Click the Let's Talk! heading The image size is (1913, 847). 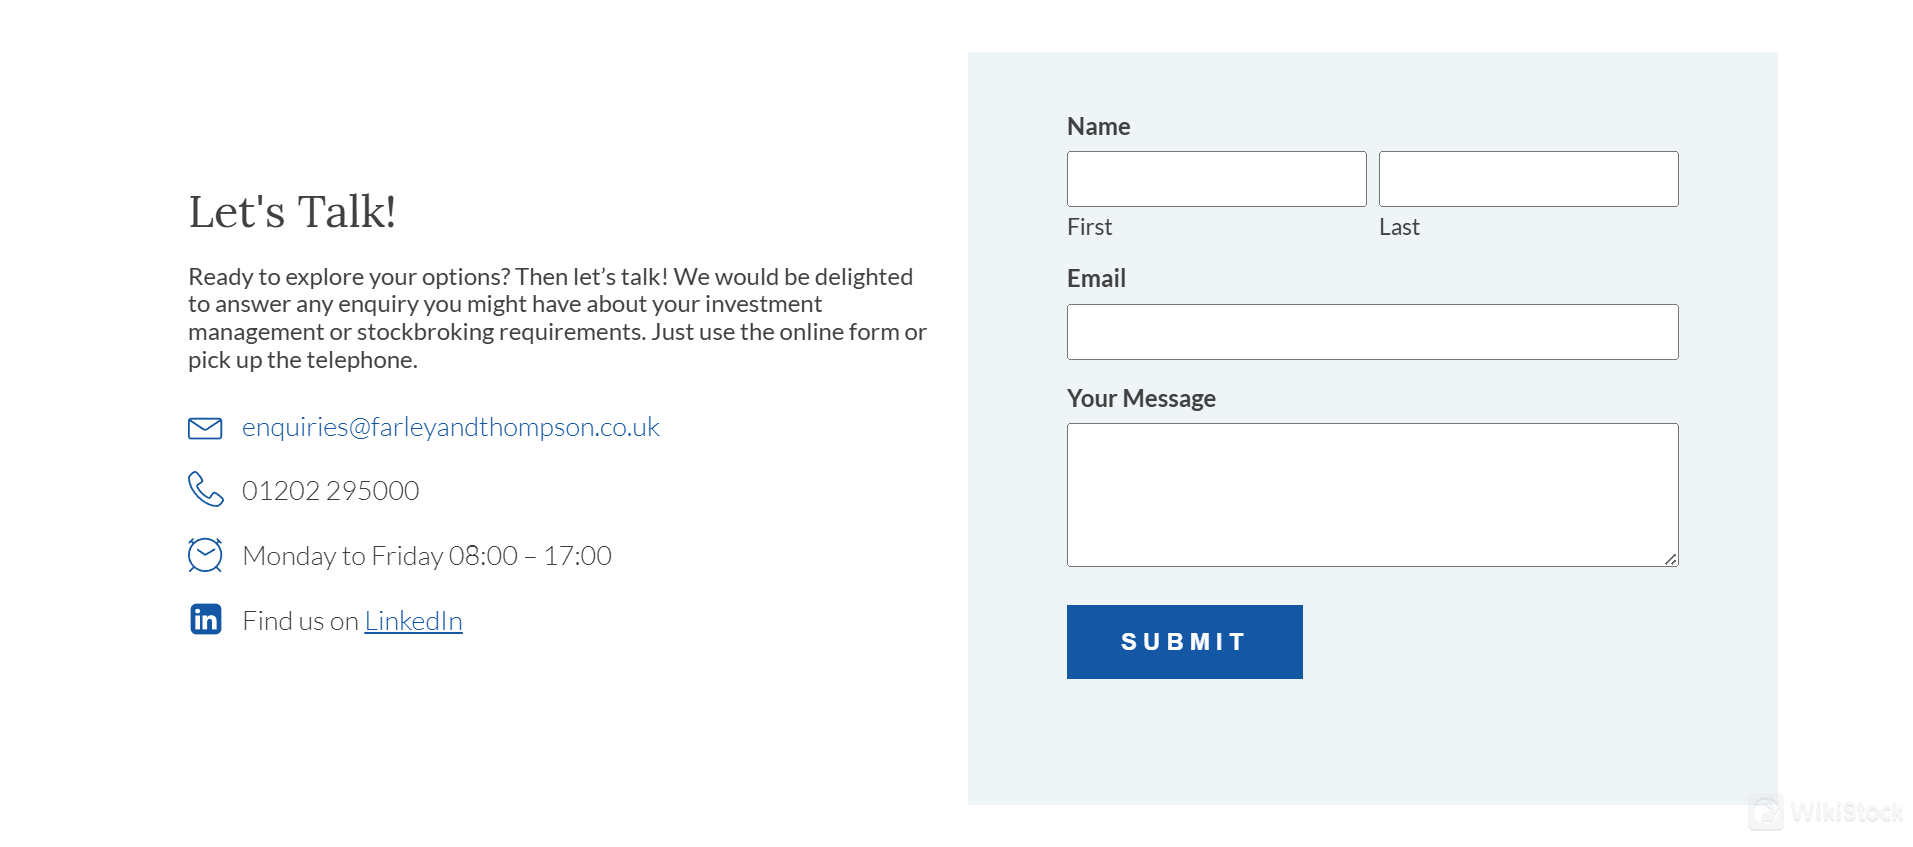292,212
